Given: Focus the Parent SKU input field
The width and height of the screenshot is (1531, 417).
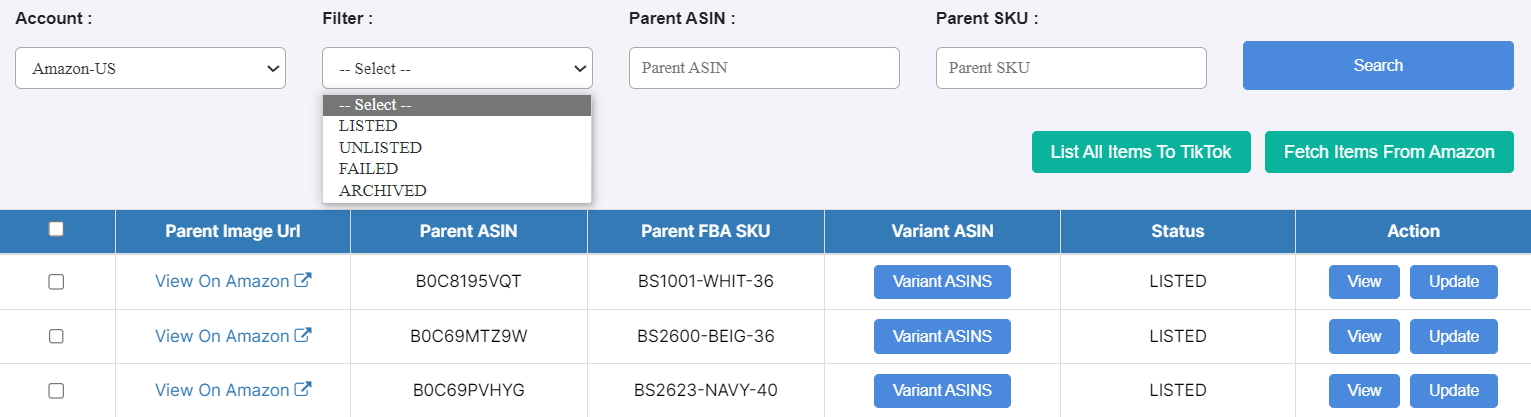Looking at the screenshot, I should (1071, 68).
